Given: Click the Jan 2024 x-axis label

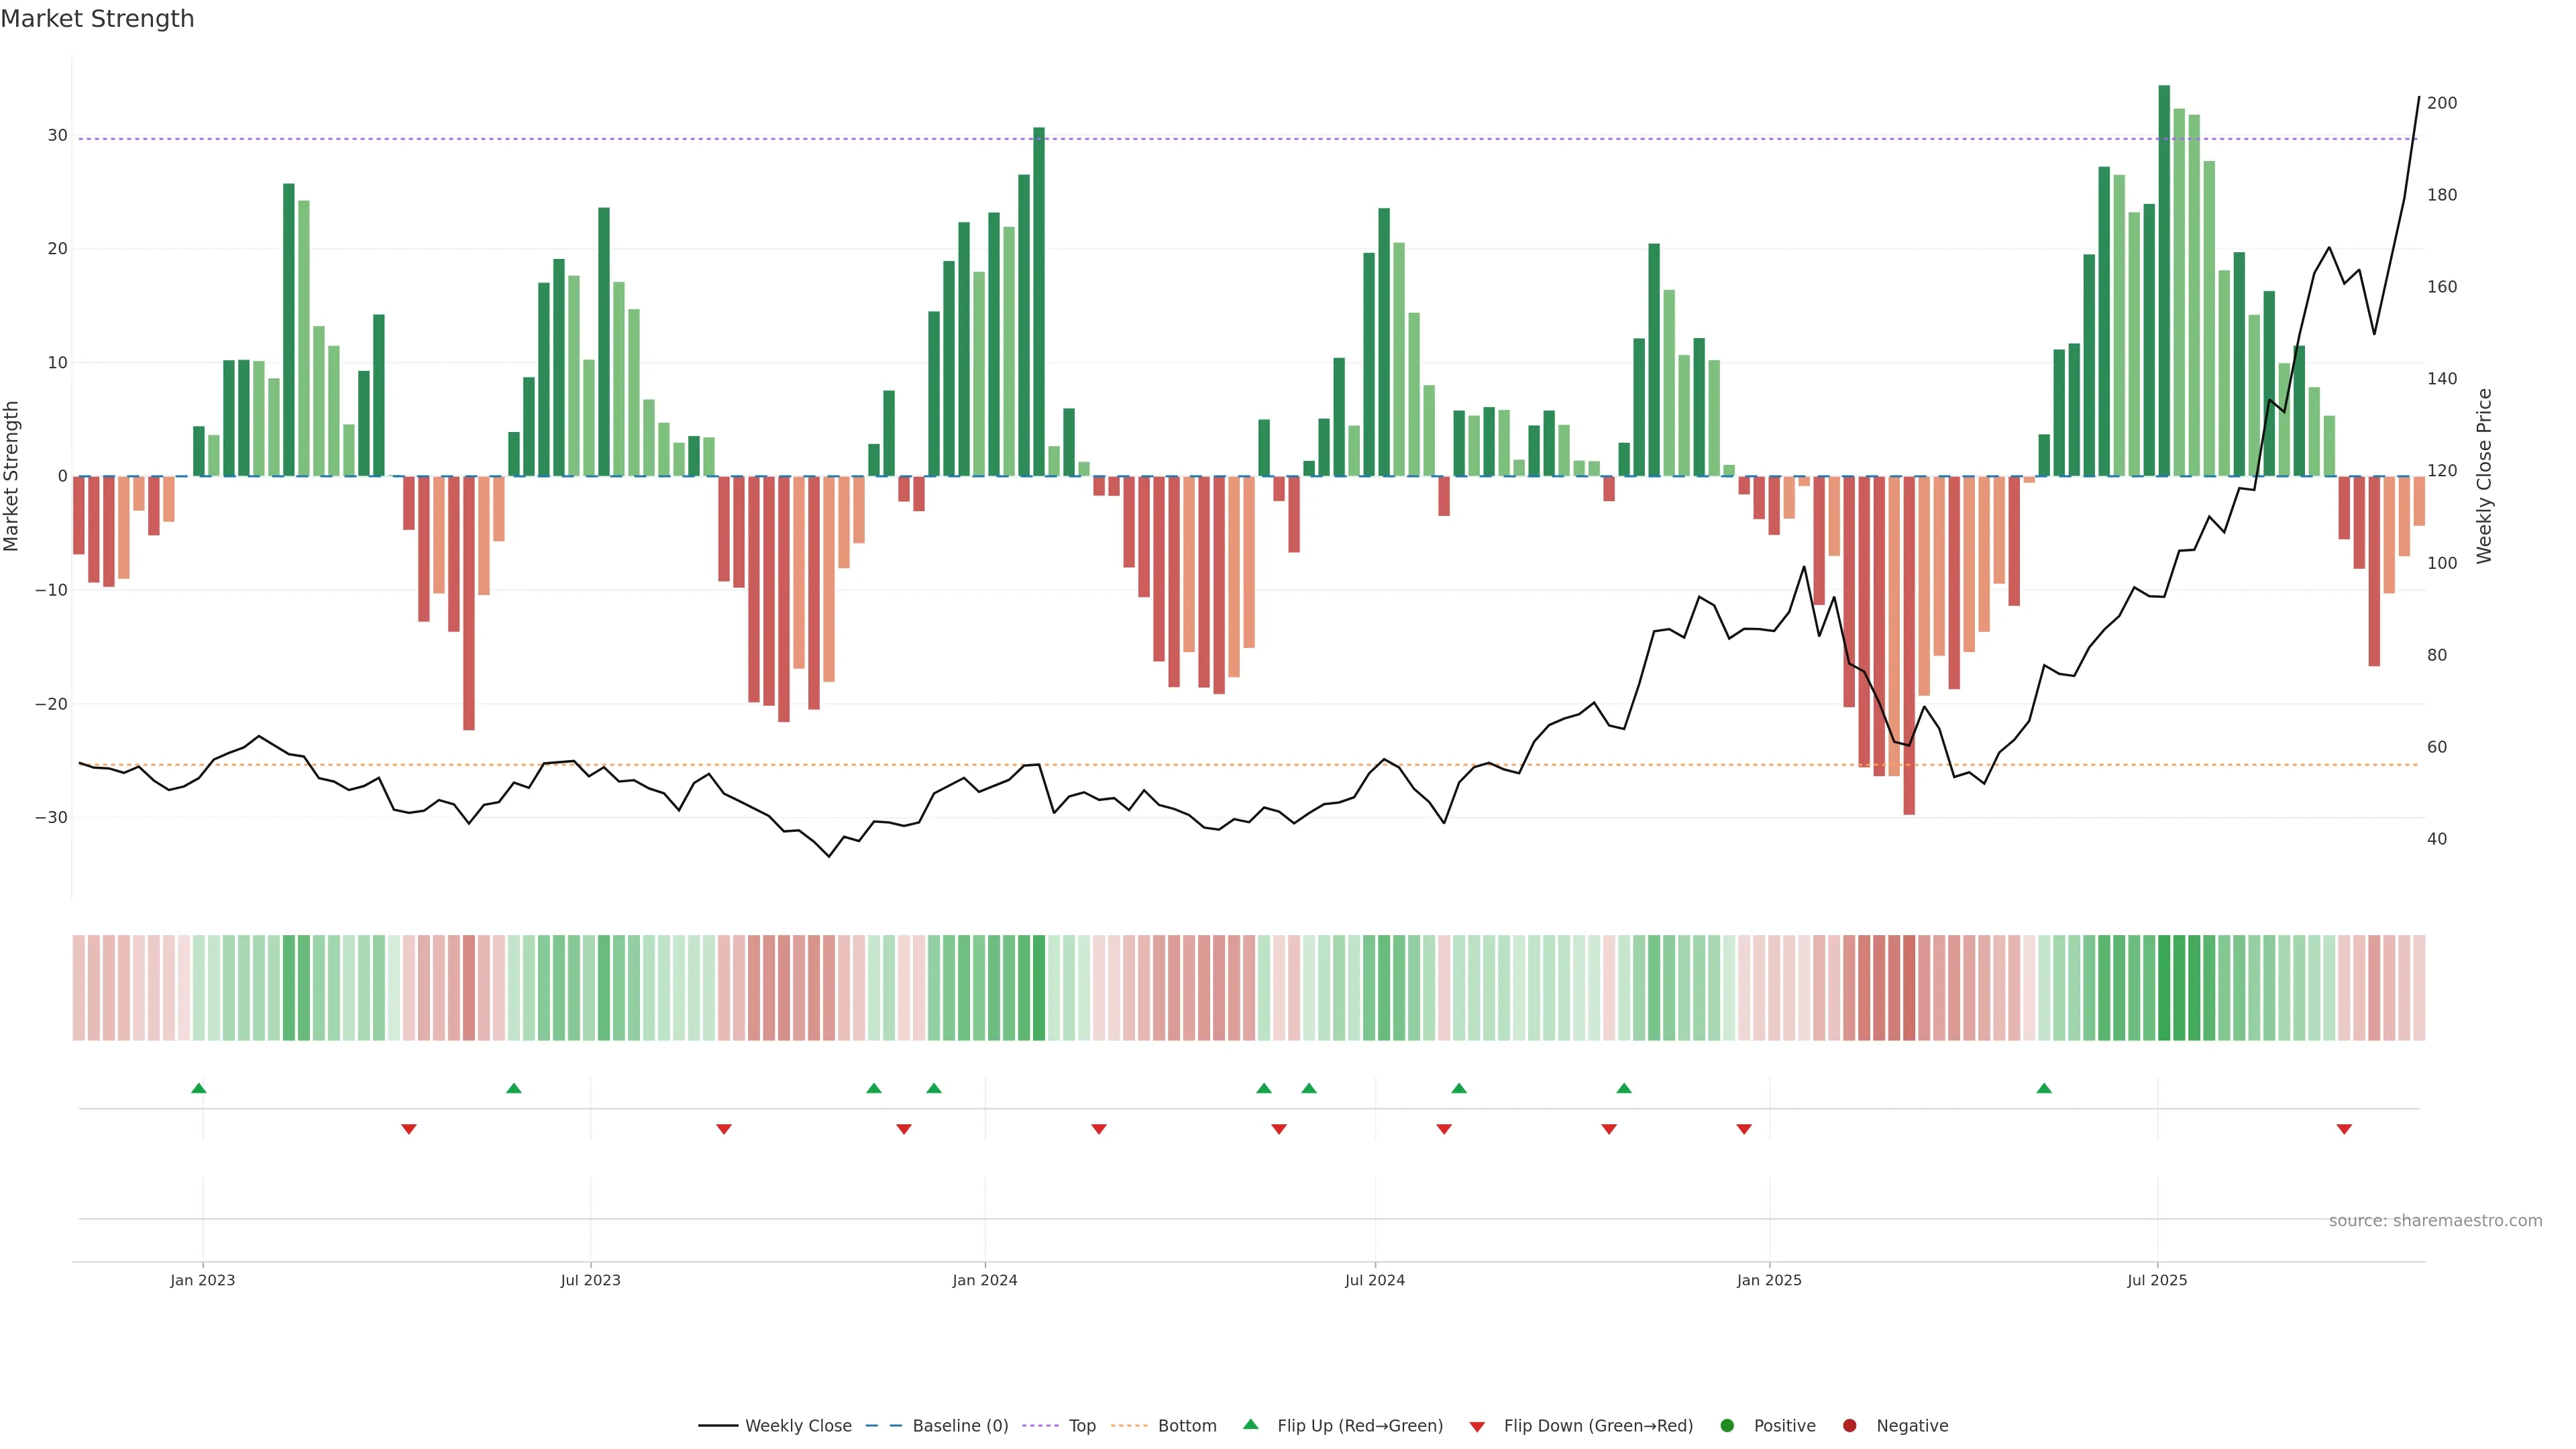Looking at the screenshot, I should pyautogui.click(x=985, y=1280).
